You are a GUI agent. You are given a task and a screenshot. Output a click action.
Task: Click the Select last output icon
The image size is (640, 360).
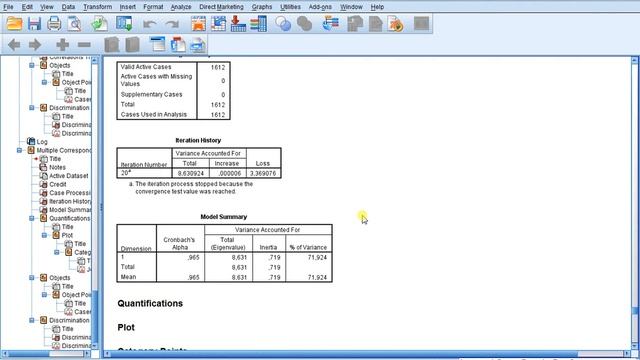[x=331, y=24]
